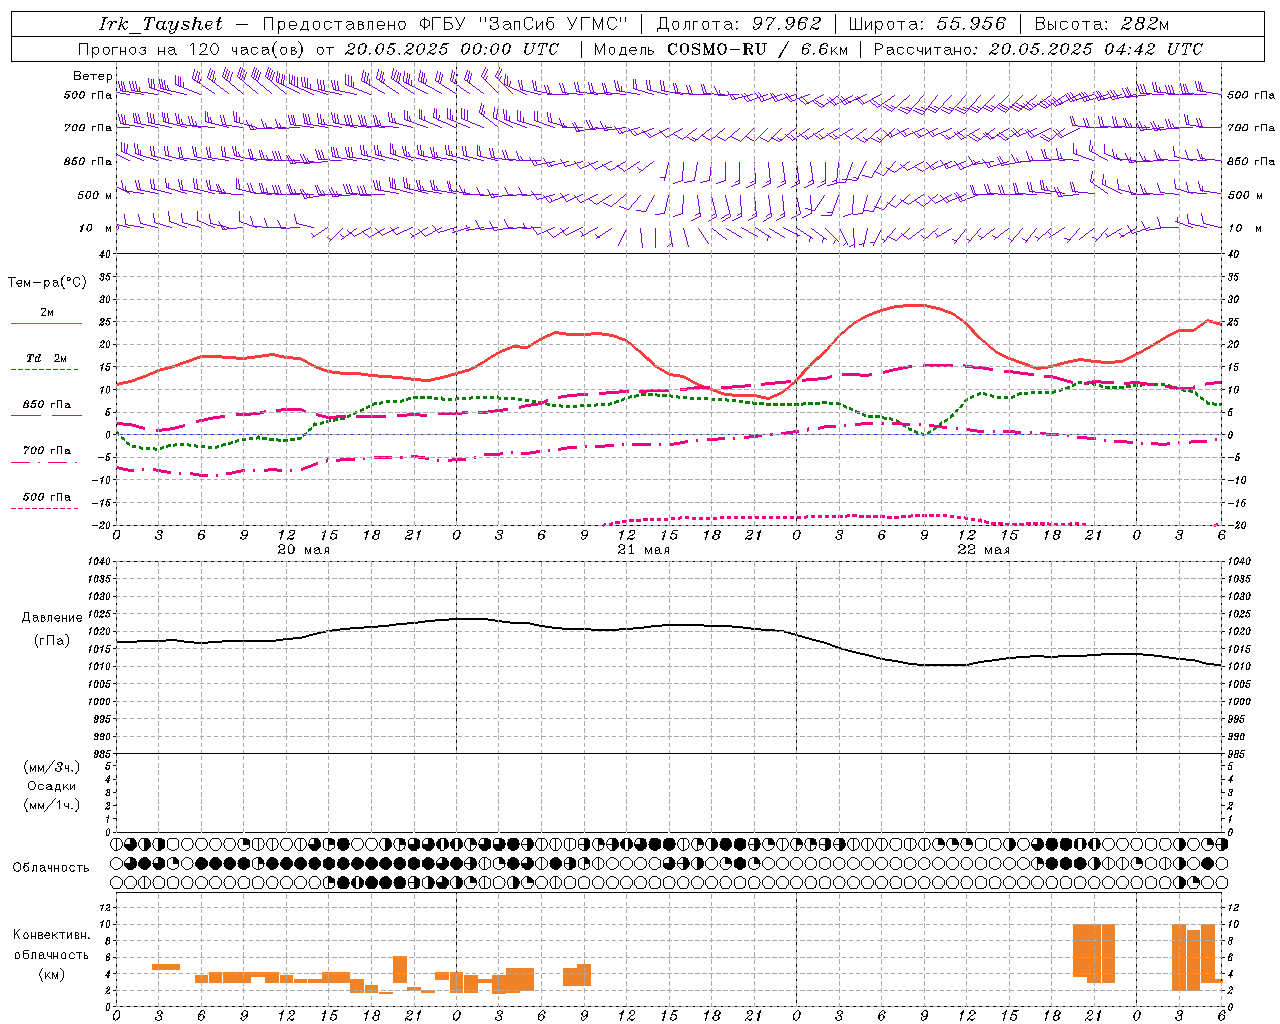Click 'Прогноз на 120 часа(ов)' forecast header
Image resolution: width=1280 pixels, height=1024 pixels.
click(193, 49)
